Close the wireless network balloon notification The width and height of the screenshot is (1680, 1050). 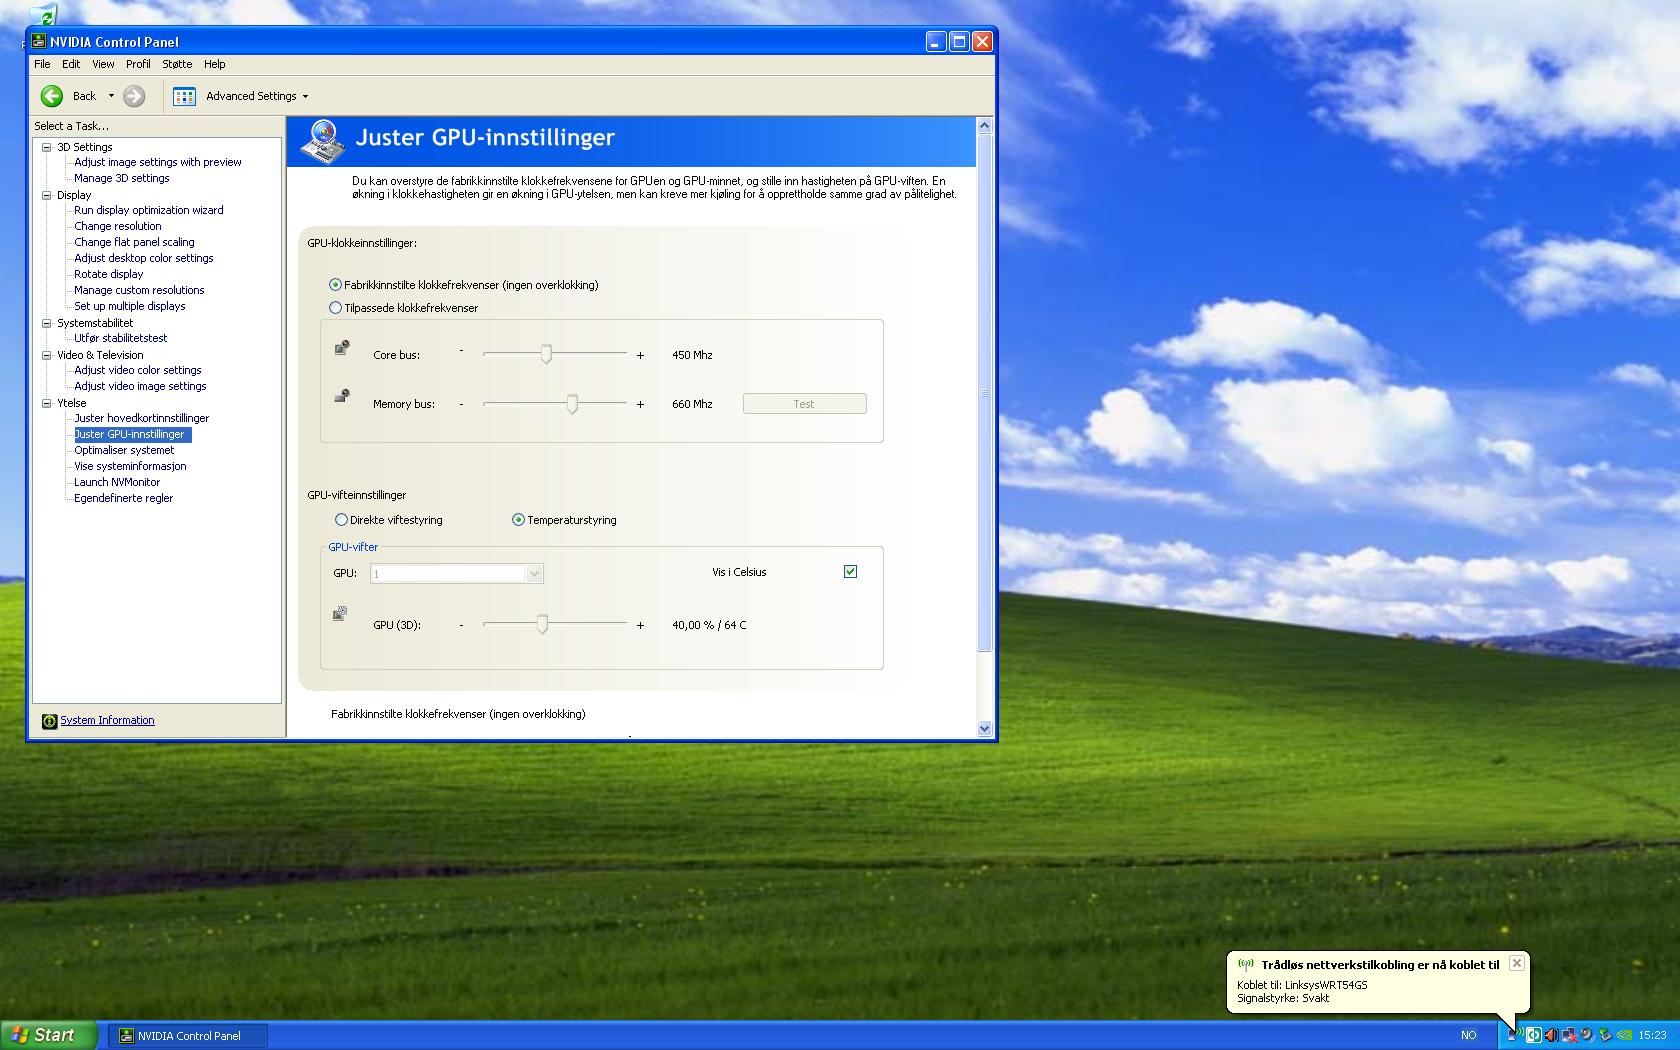coord(1517,963)
